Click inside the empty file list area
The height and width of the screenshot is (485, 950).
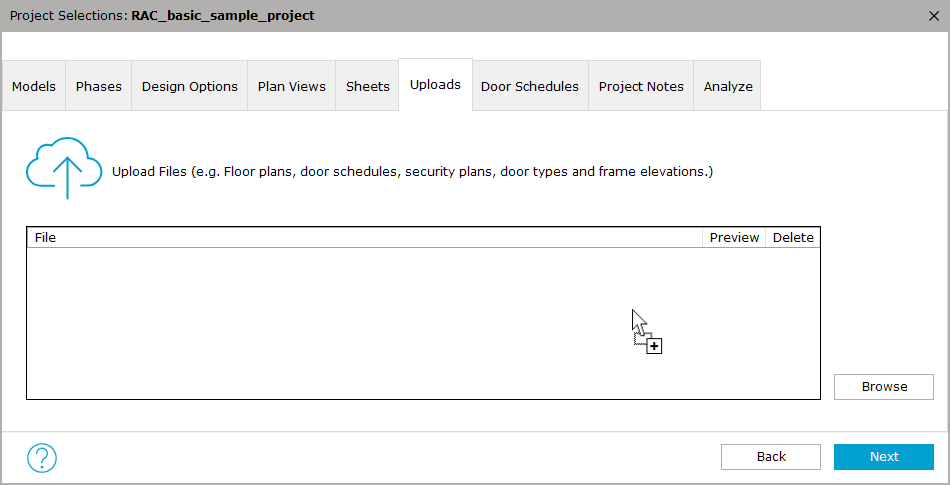click(x=424, y=323)
